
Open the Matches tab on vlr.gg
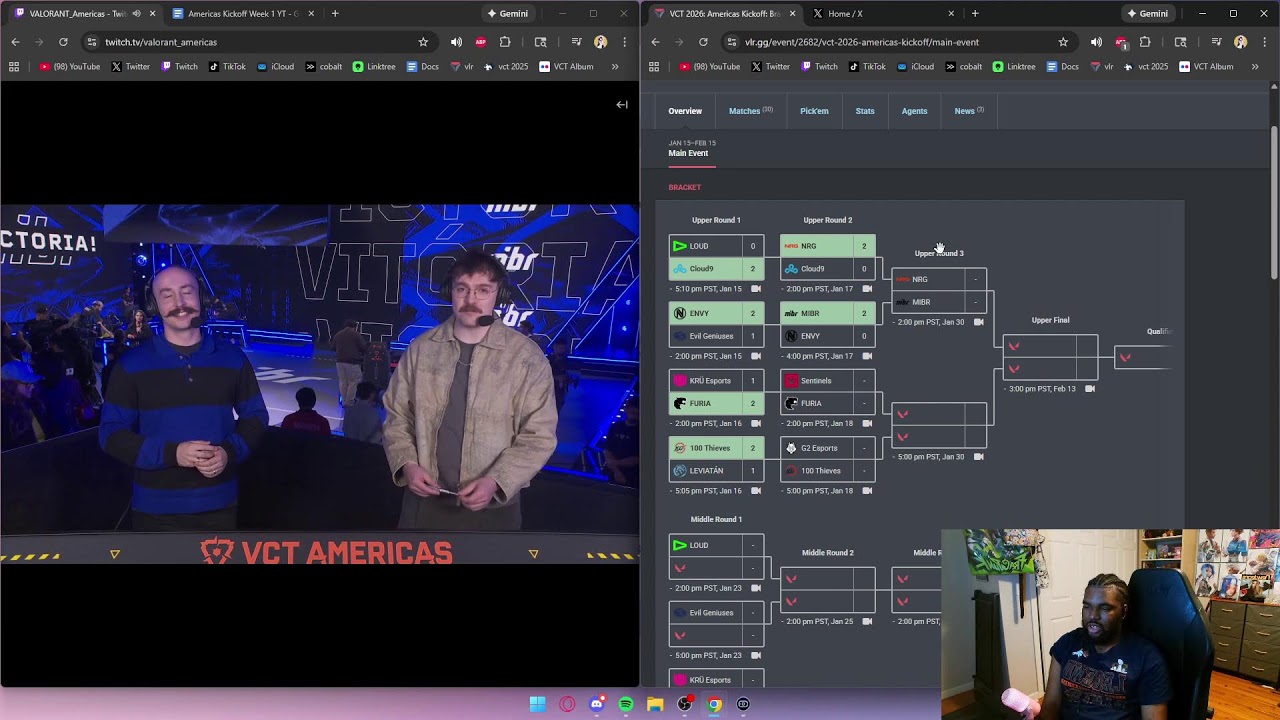coord(750,111)
